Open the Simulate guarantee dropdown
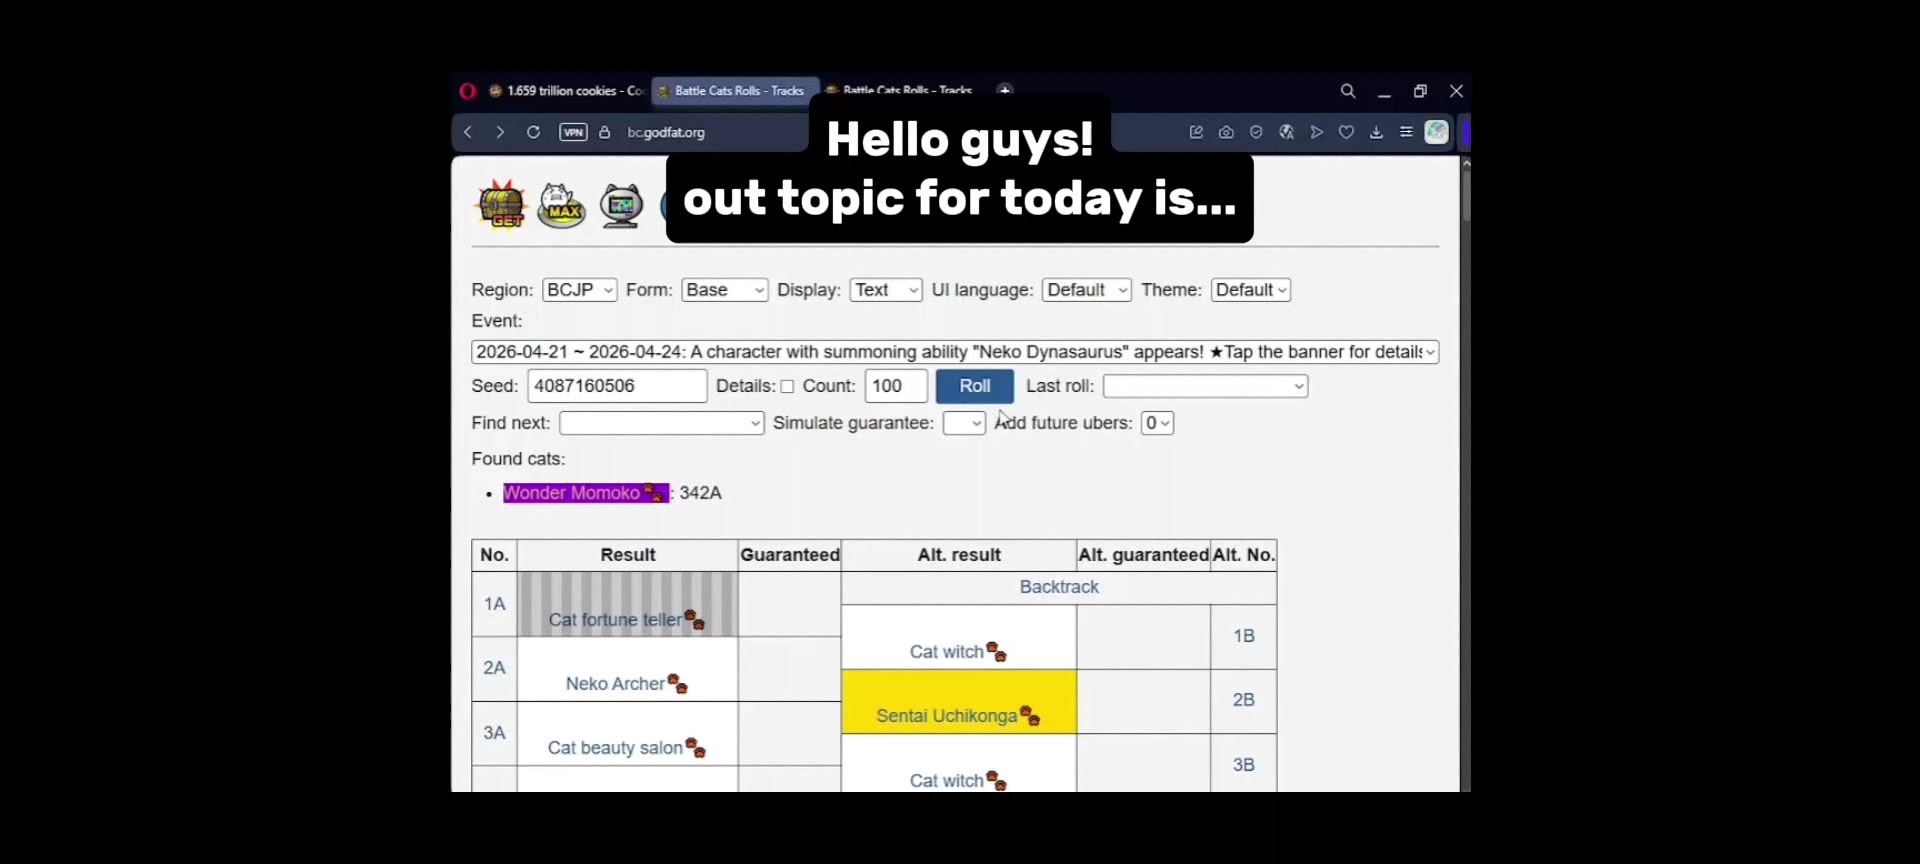The height and width of the screenshot is (864, 1920). 964,423
